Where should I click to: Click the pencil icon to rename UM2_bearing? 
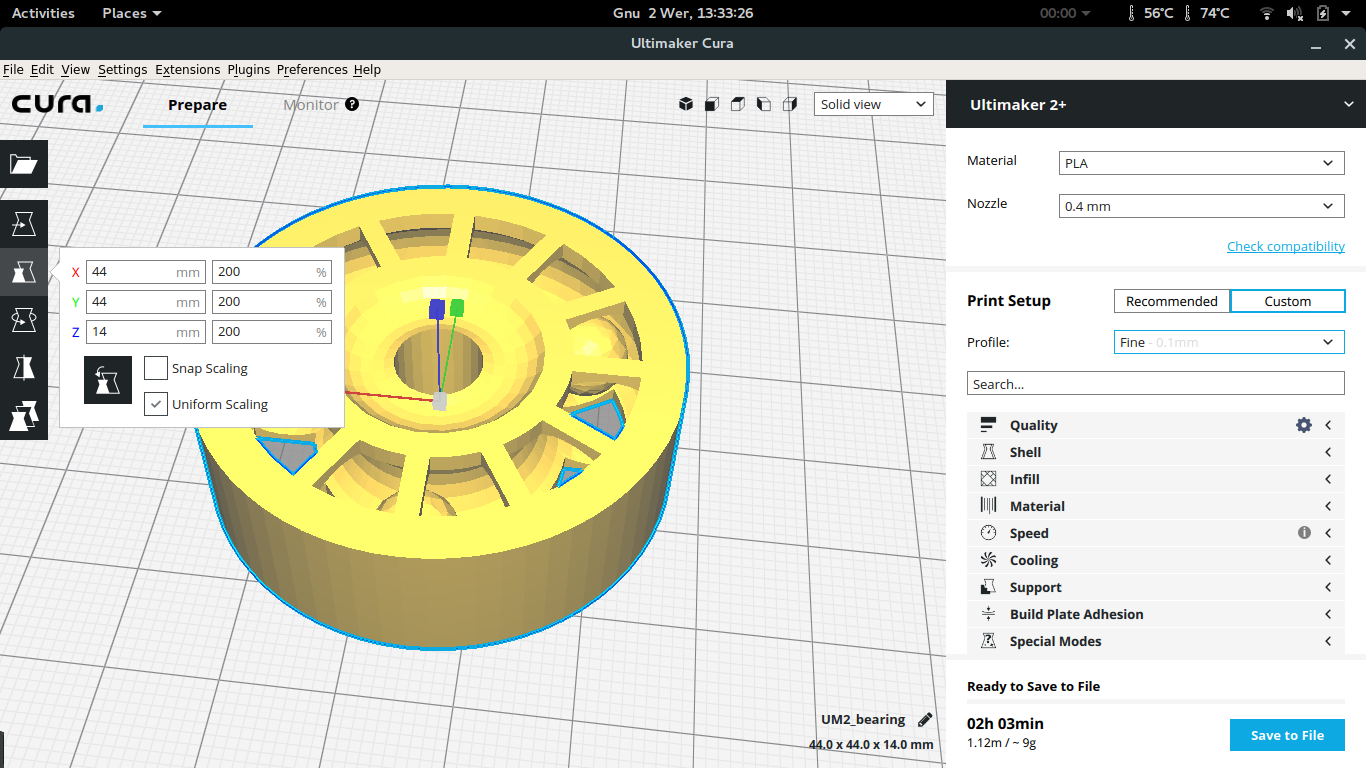[x=924, y=719]
